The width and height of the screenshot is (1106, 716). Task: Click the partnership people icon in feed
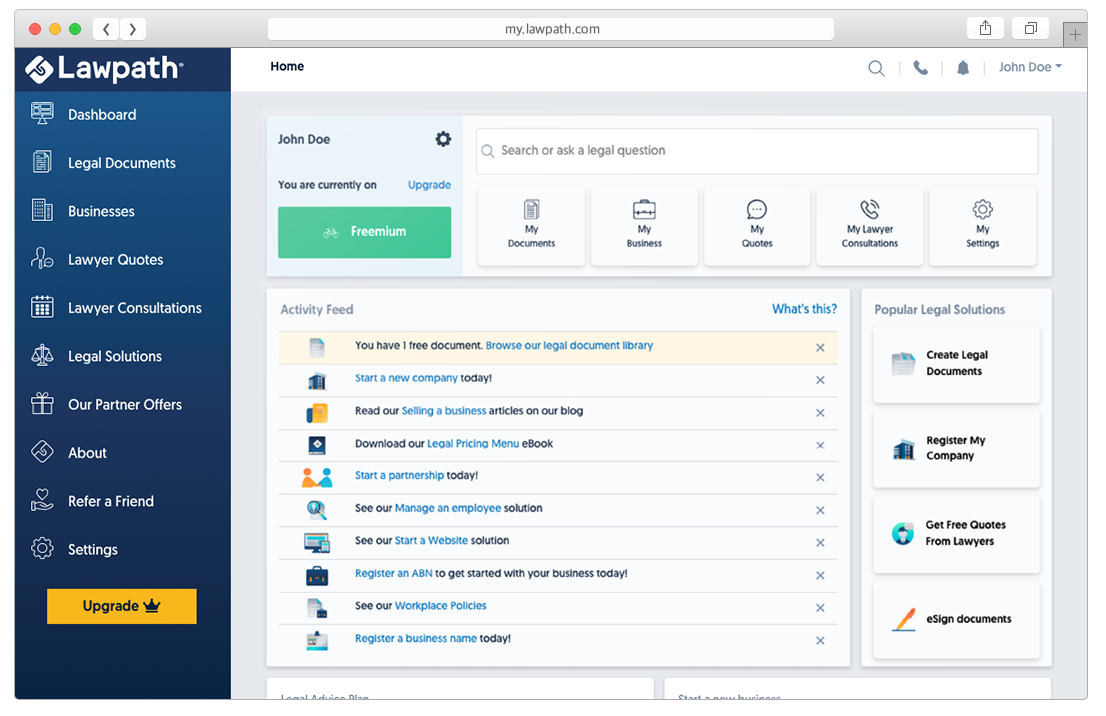pyautogui.click(x=317, y=478)
